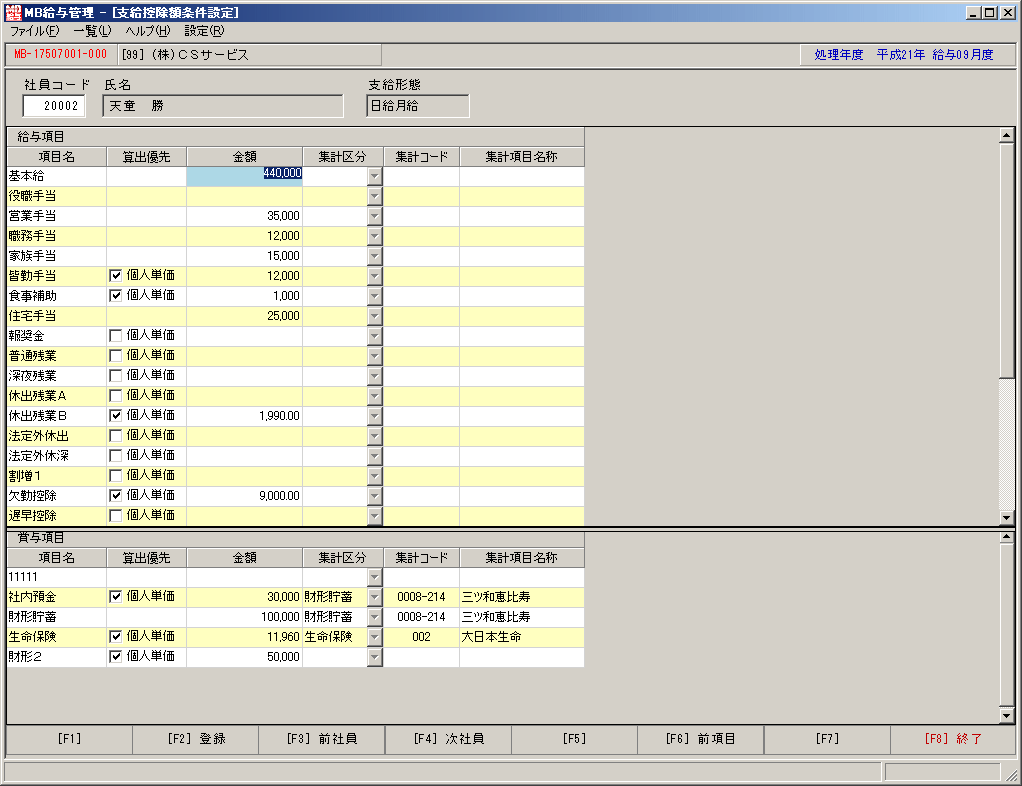Click the 項目名 column header in 賞与項目
1022x786 pixels.
coord(57,558)
